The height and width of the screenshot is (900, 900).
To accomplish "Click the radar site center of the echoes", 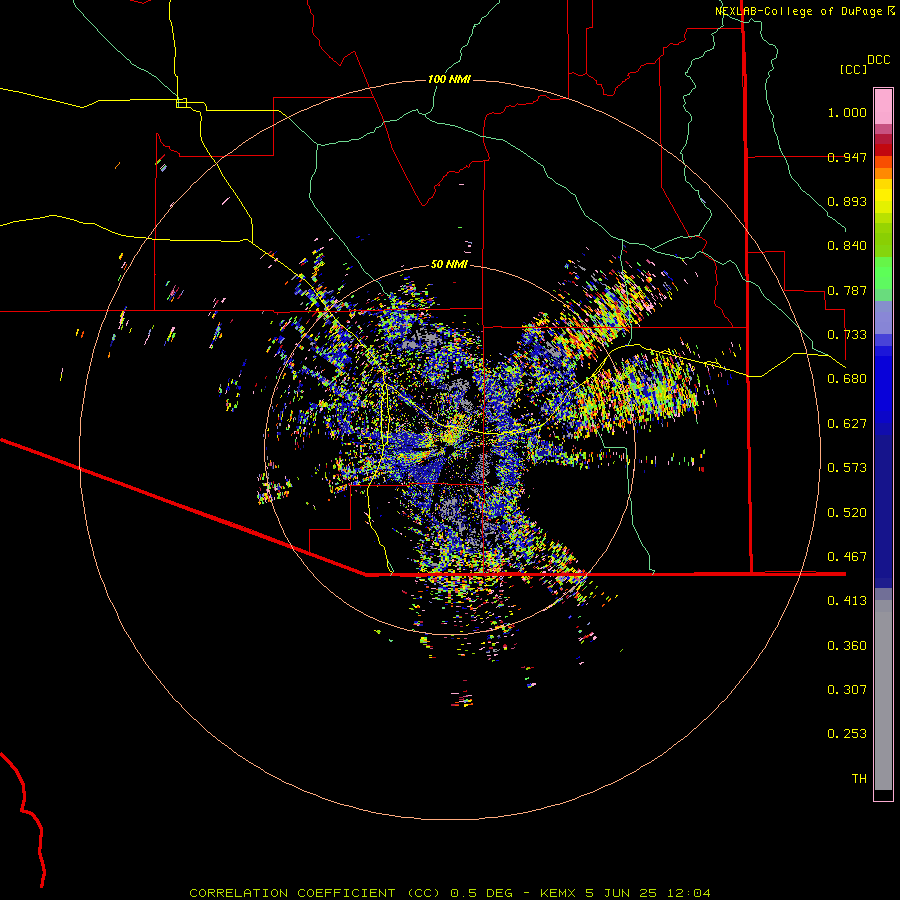I will pyautogui.click(x=450, y=450).
